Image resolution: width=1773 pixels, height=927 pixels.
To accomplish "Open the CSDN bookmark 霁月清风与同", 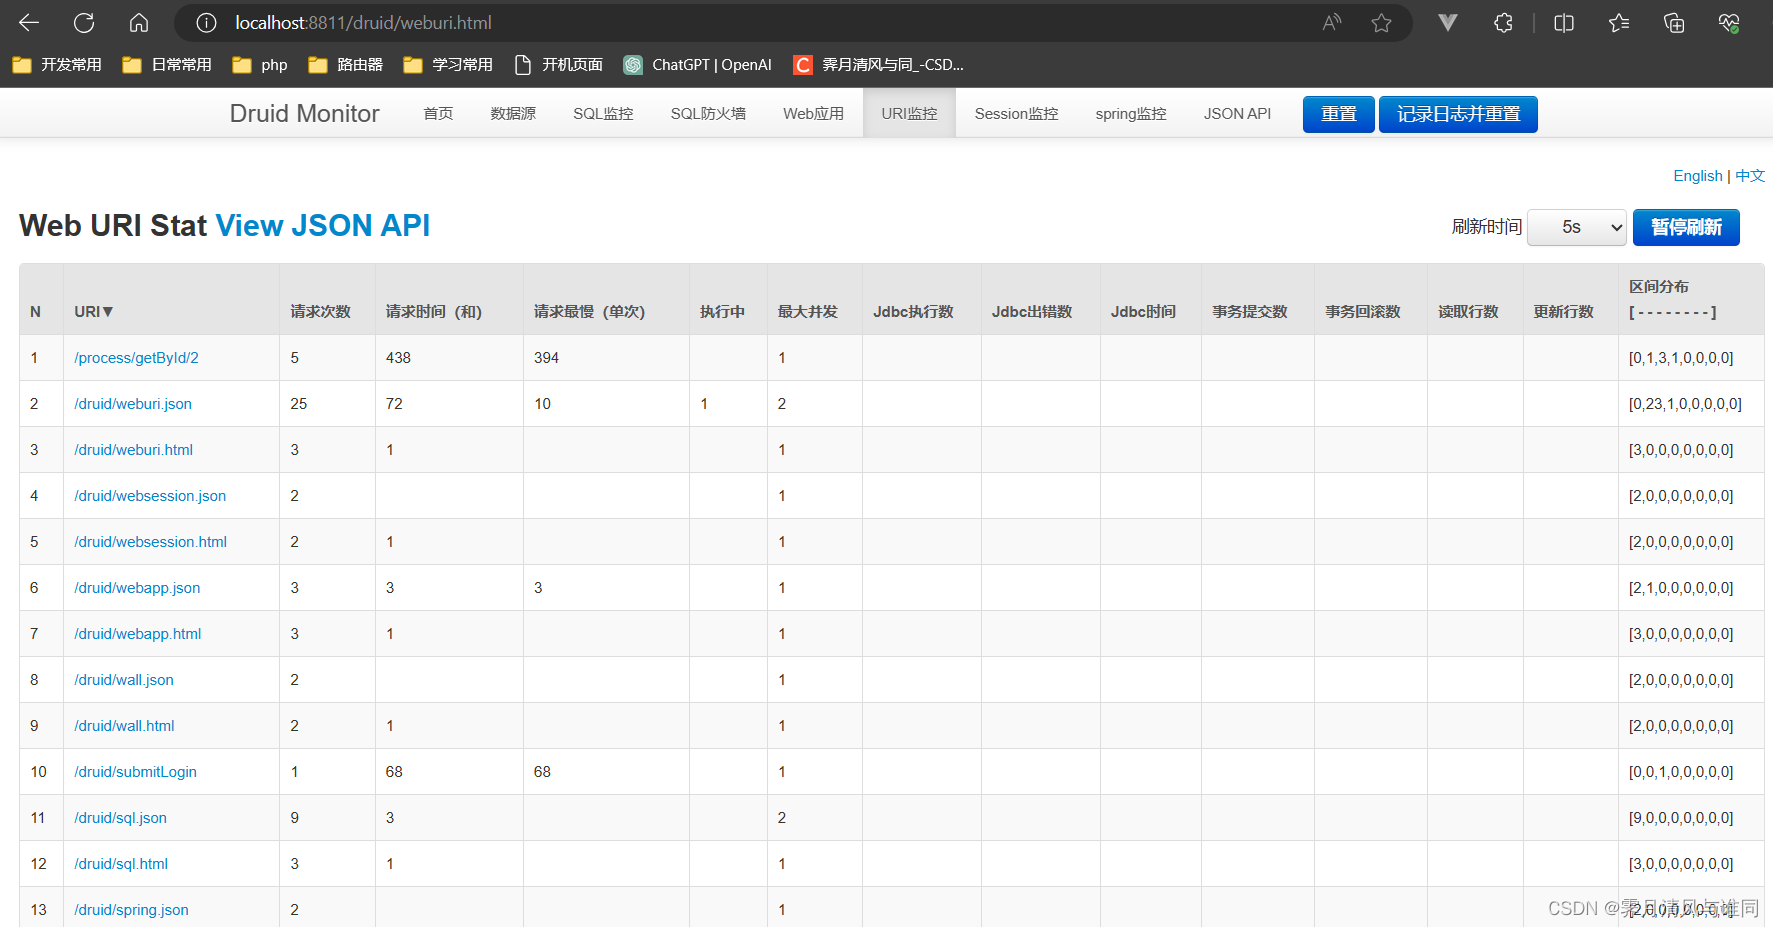I will click(879, 64).
